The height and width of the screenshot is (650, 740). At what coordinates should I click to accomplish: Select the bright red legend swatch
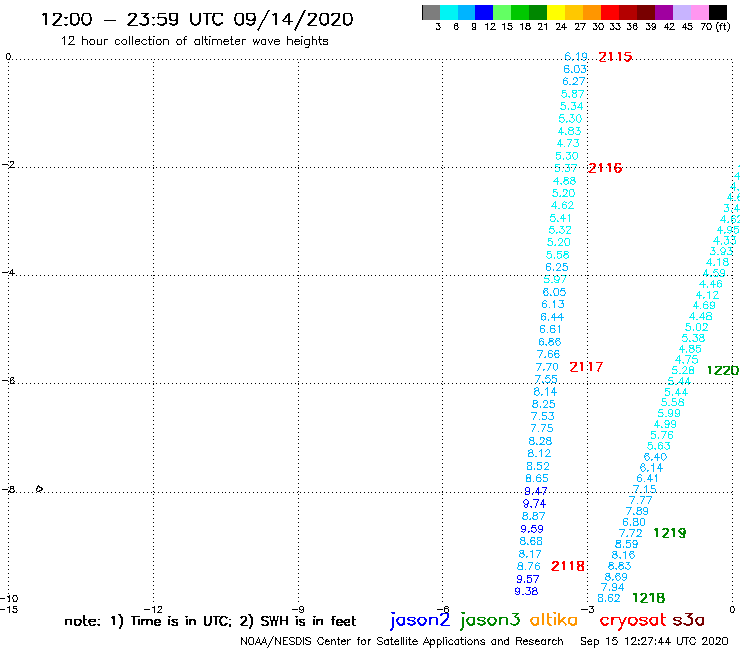pyautogui.click(x=609, y=13)
